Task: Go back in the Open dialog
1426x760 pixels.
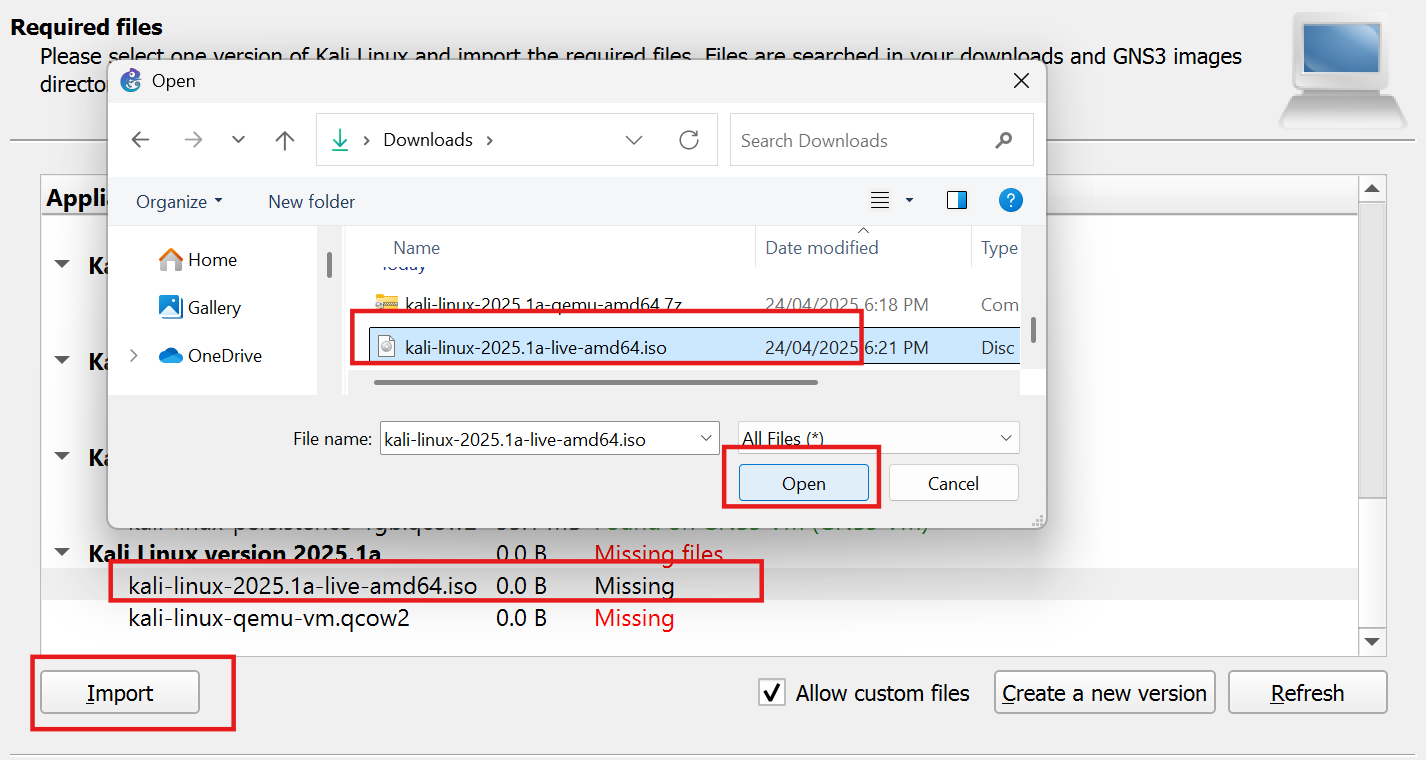Action: point(140,140)
